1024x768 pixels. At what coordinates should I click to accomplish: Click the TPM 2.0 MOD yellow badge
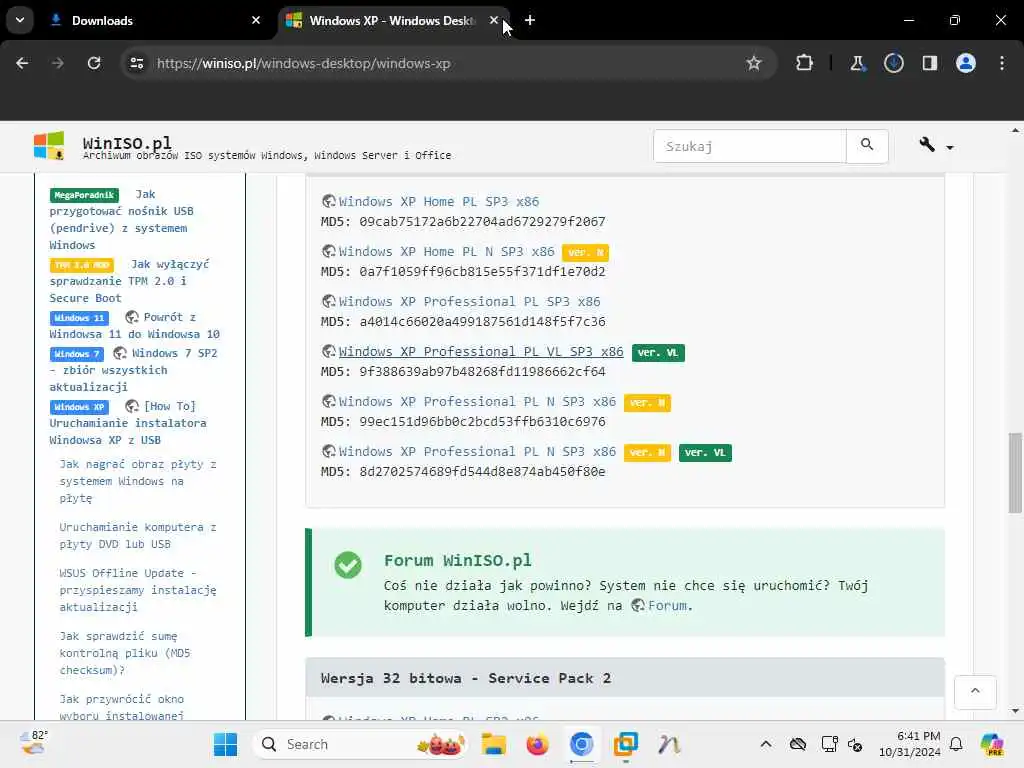point(82,264)
